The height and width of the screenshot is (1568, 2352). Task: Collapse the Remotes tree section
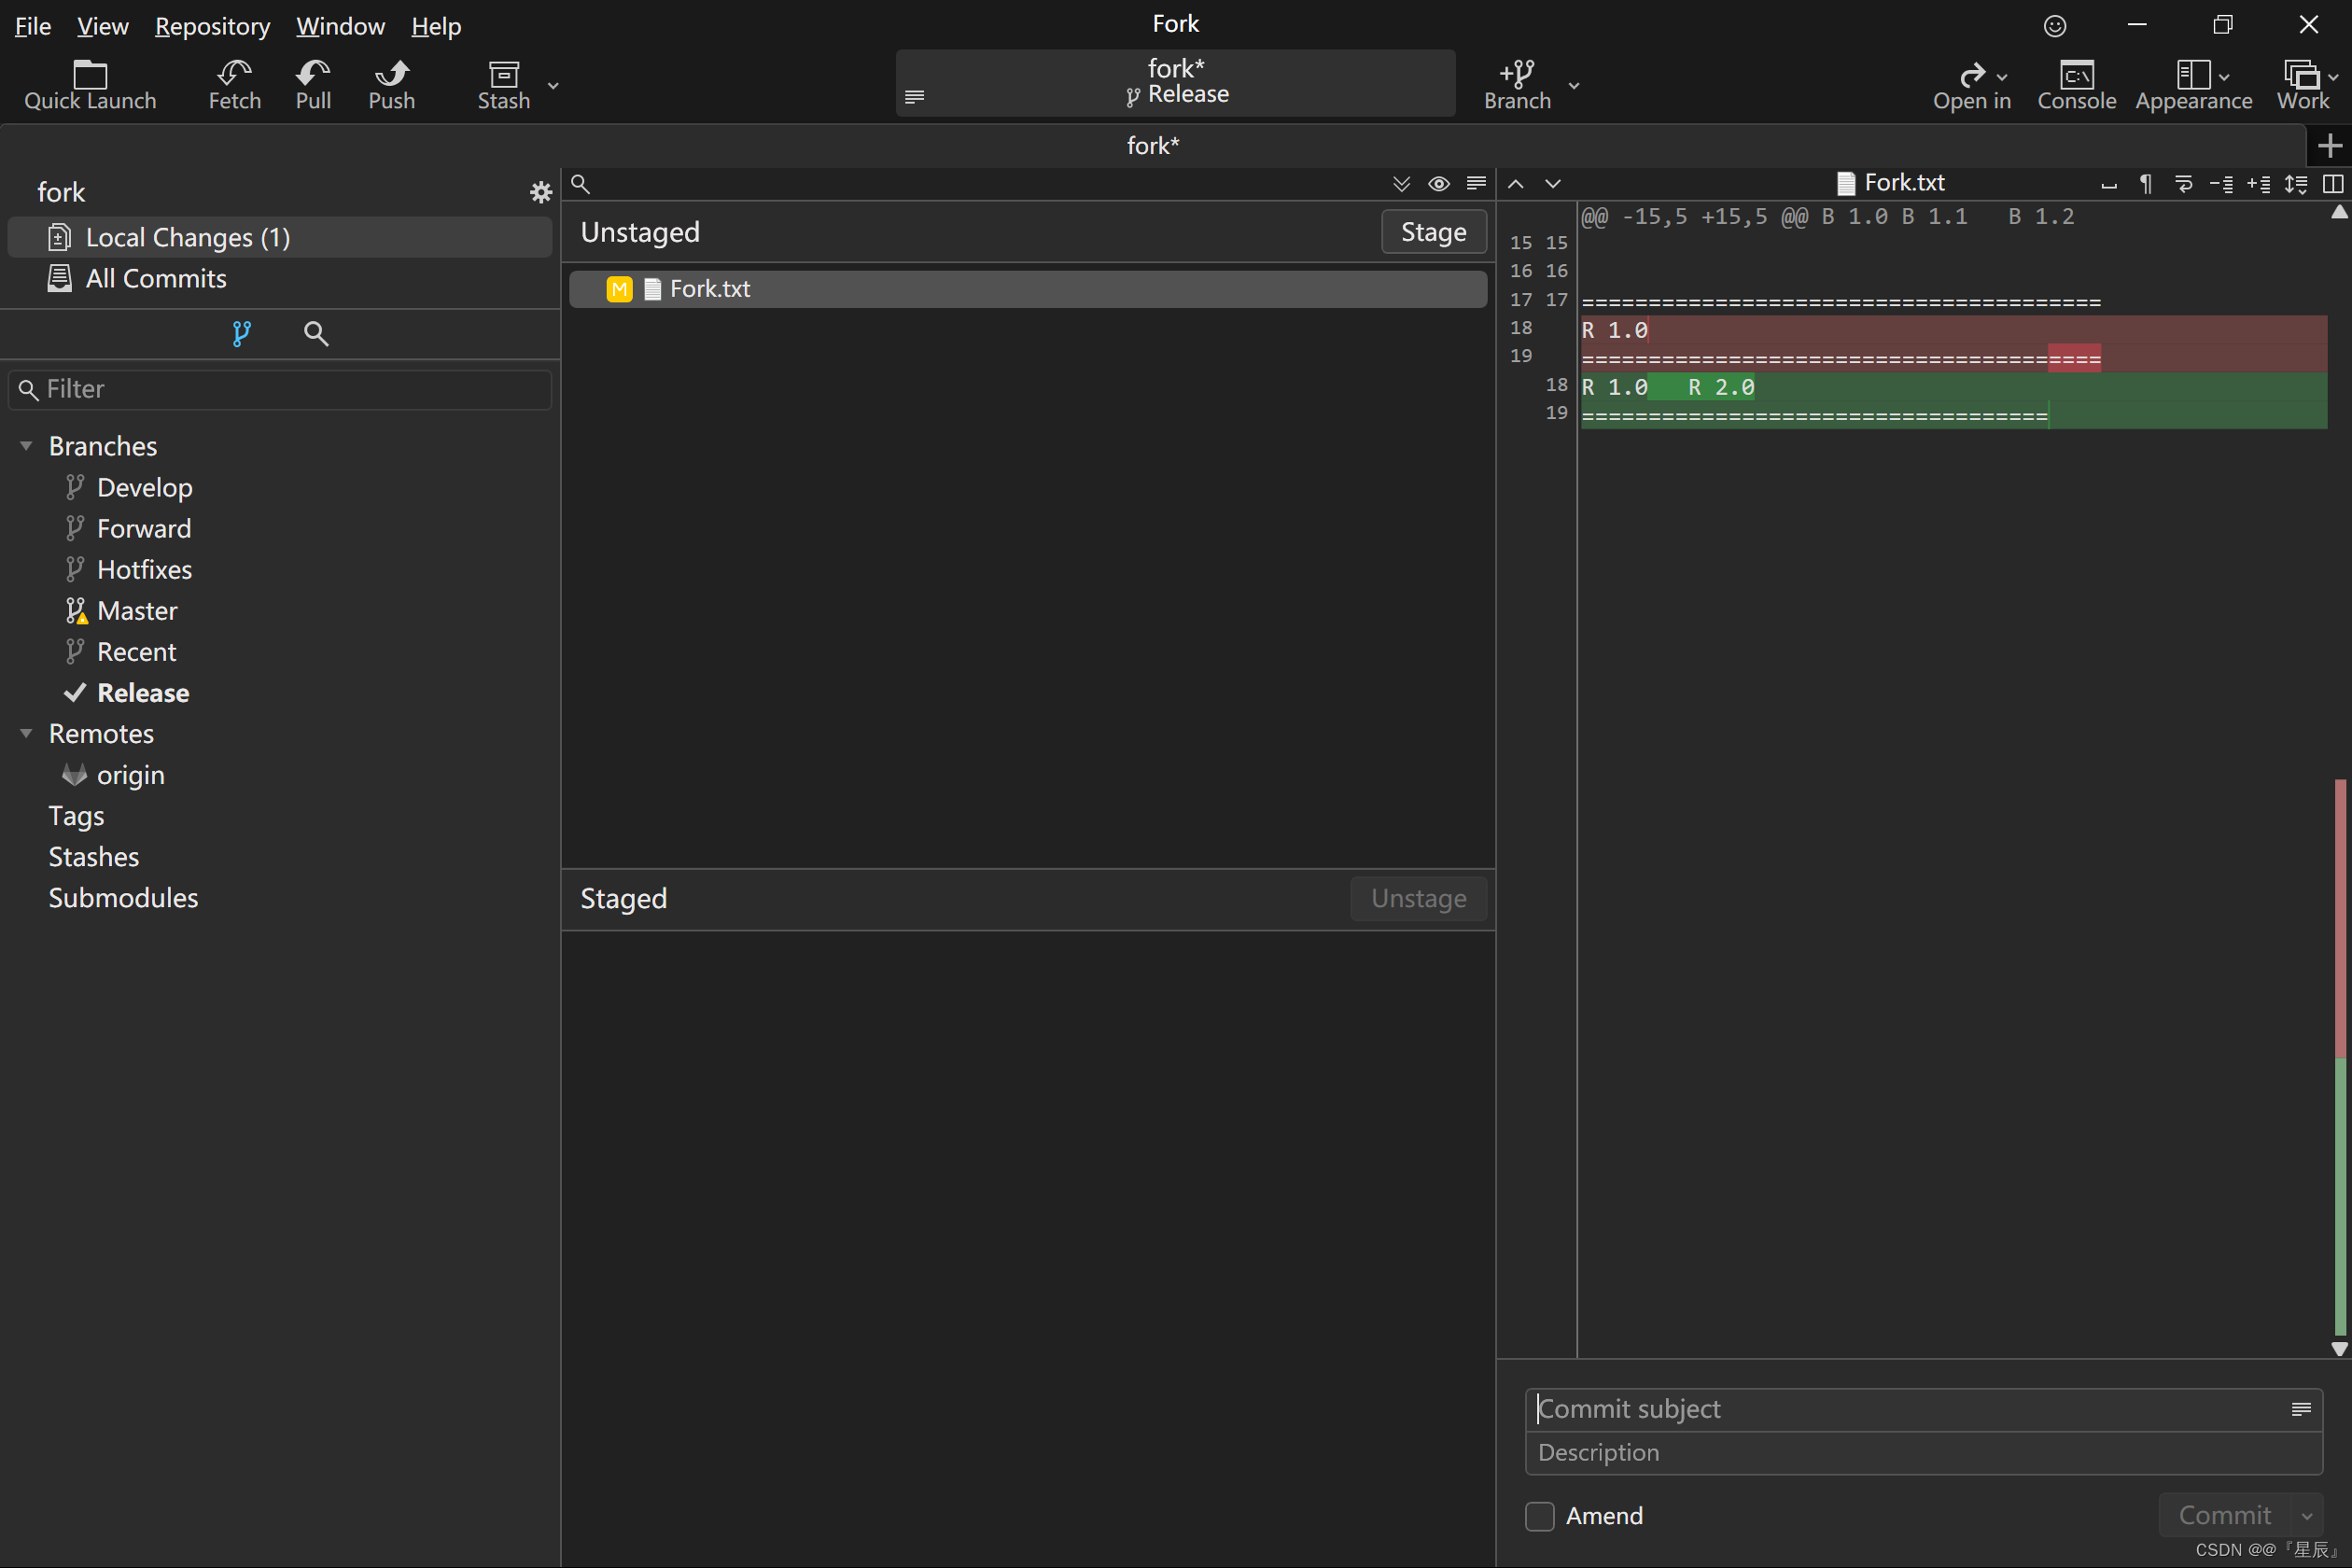[27, 734]
